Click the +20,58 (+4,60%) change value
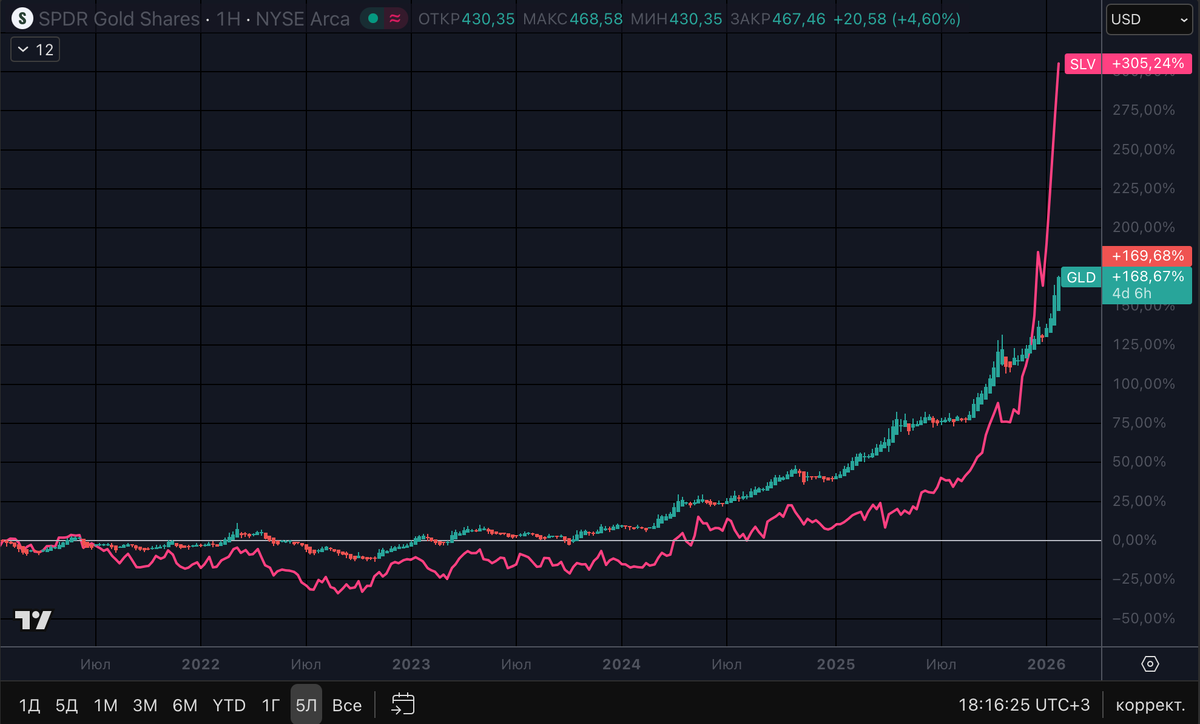This screenshot has height=724, width=1200. [898, 19]
